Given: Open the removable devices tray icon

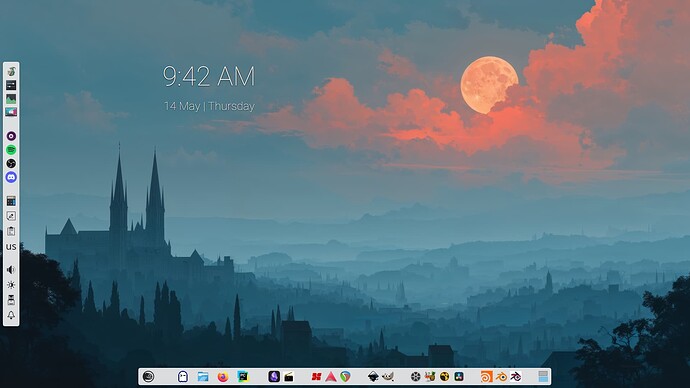Looking at the screenshot, I should pyautogui.click(x=11, y=300).
